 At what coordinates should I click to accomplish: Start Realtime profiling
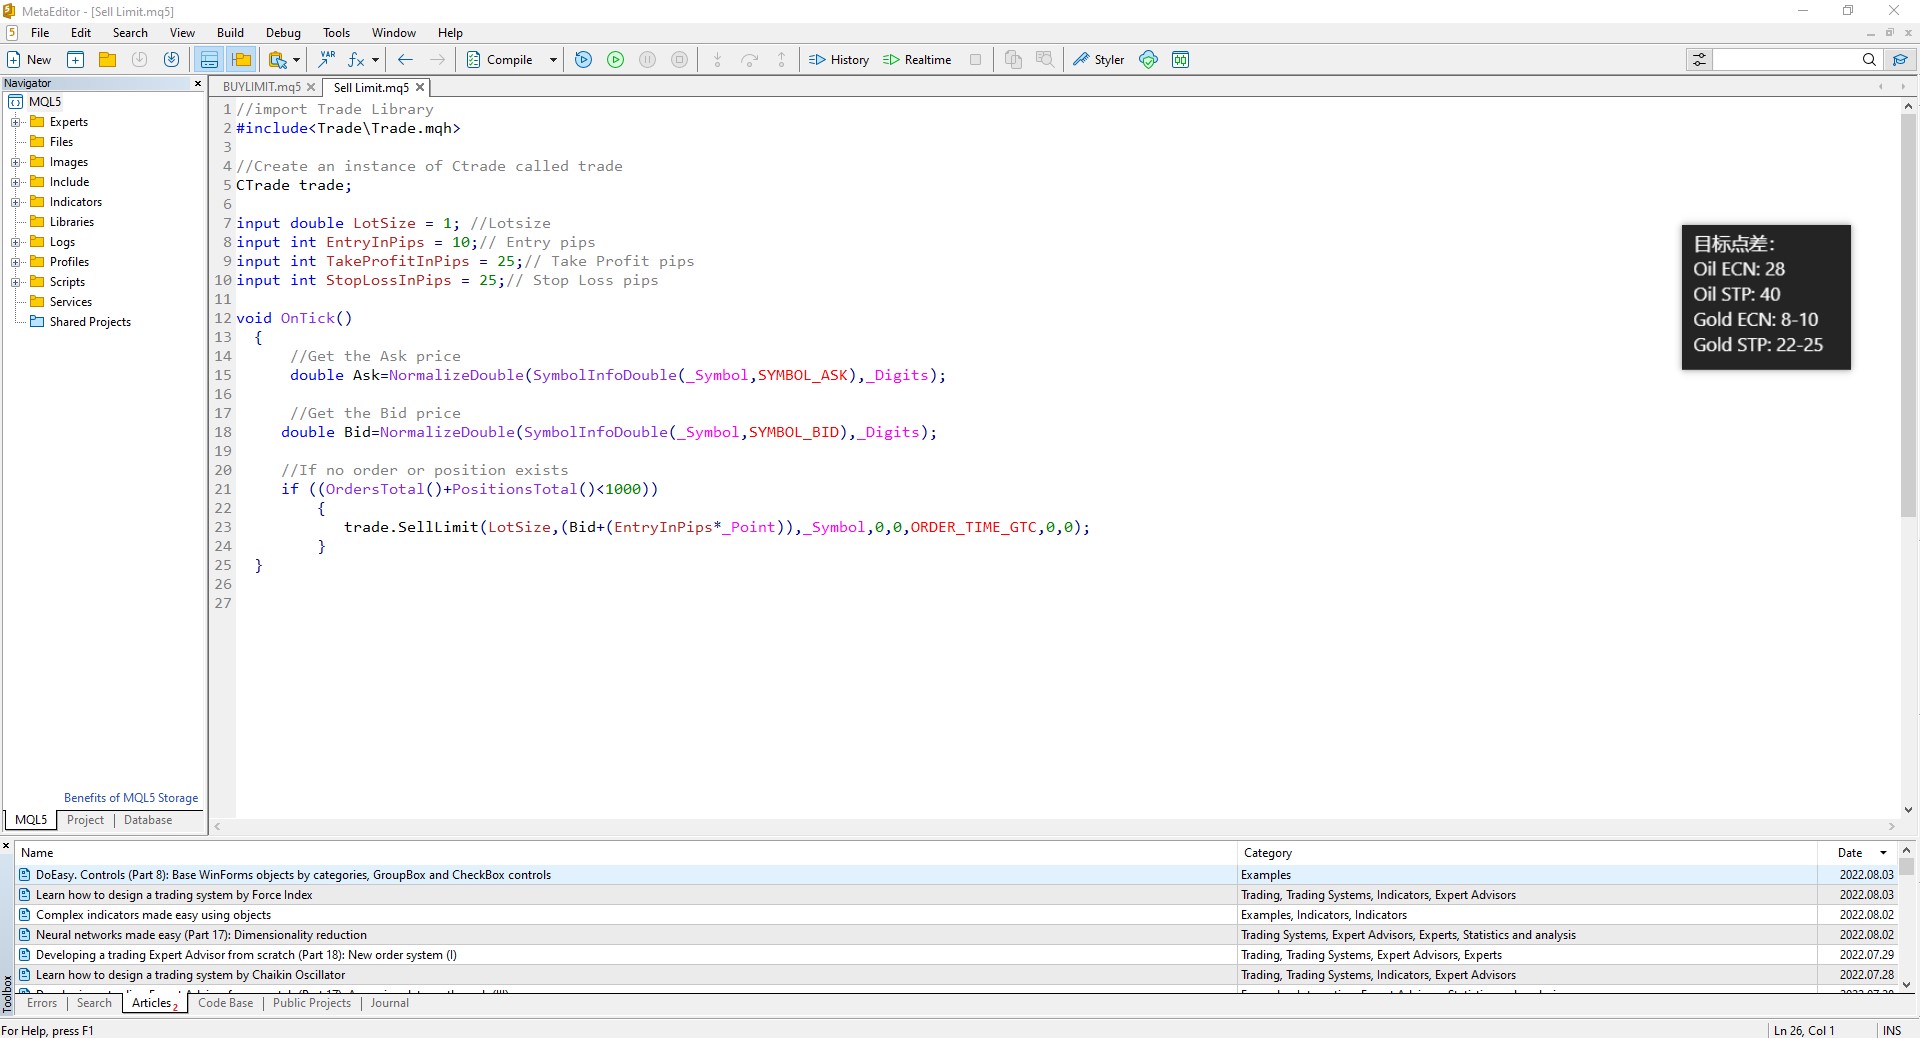(x=917, y=60)
